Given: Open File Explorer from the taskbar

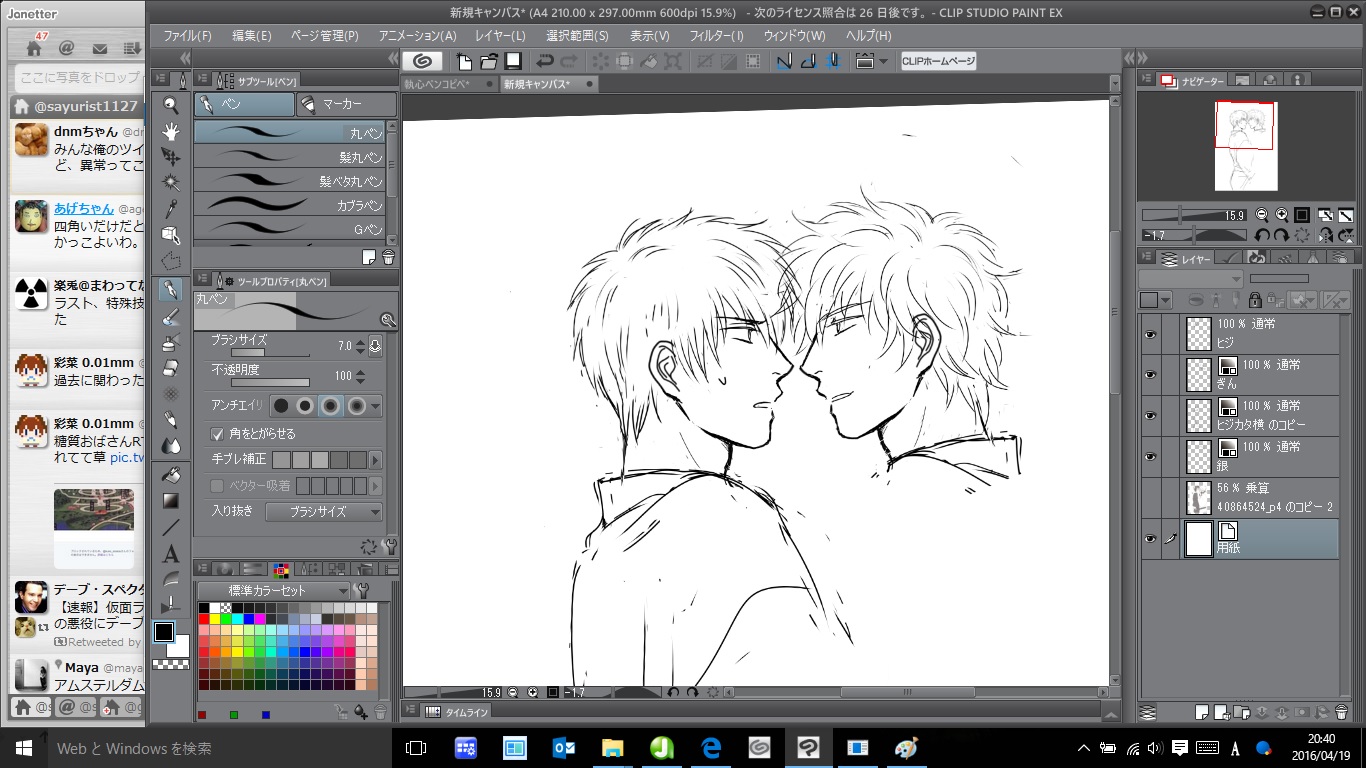Looking at the screenshot, I should [x=613, y=748].
